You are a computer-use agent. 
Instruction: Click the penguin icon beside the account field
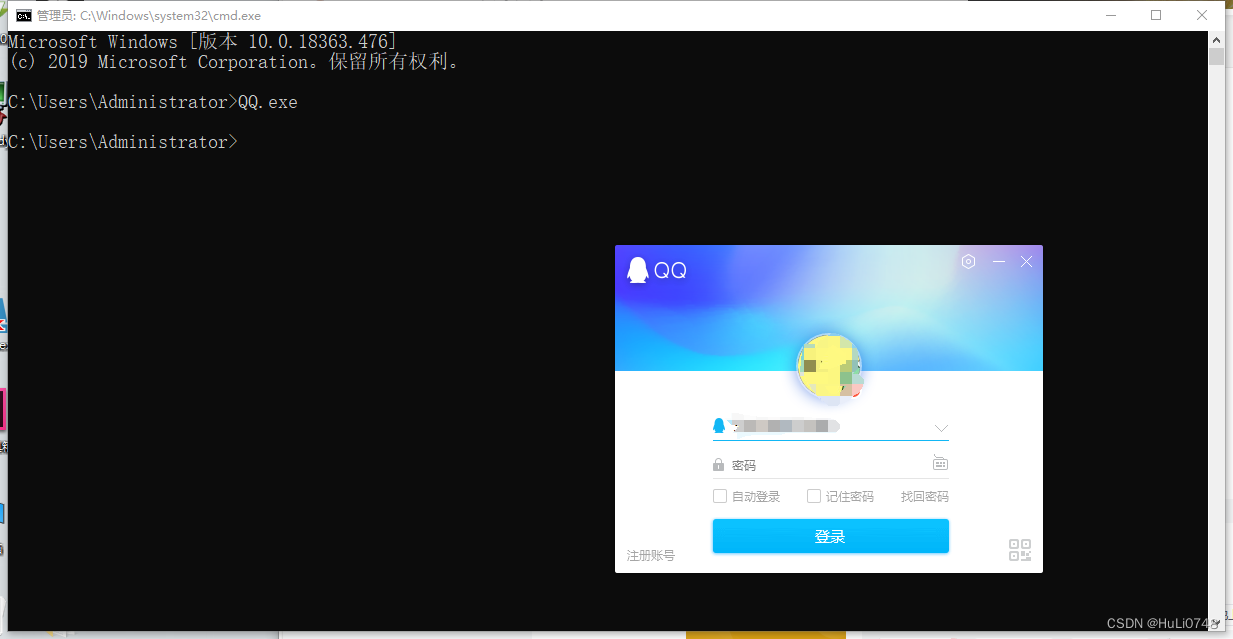[x=718, y=425]
